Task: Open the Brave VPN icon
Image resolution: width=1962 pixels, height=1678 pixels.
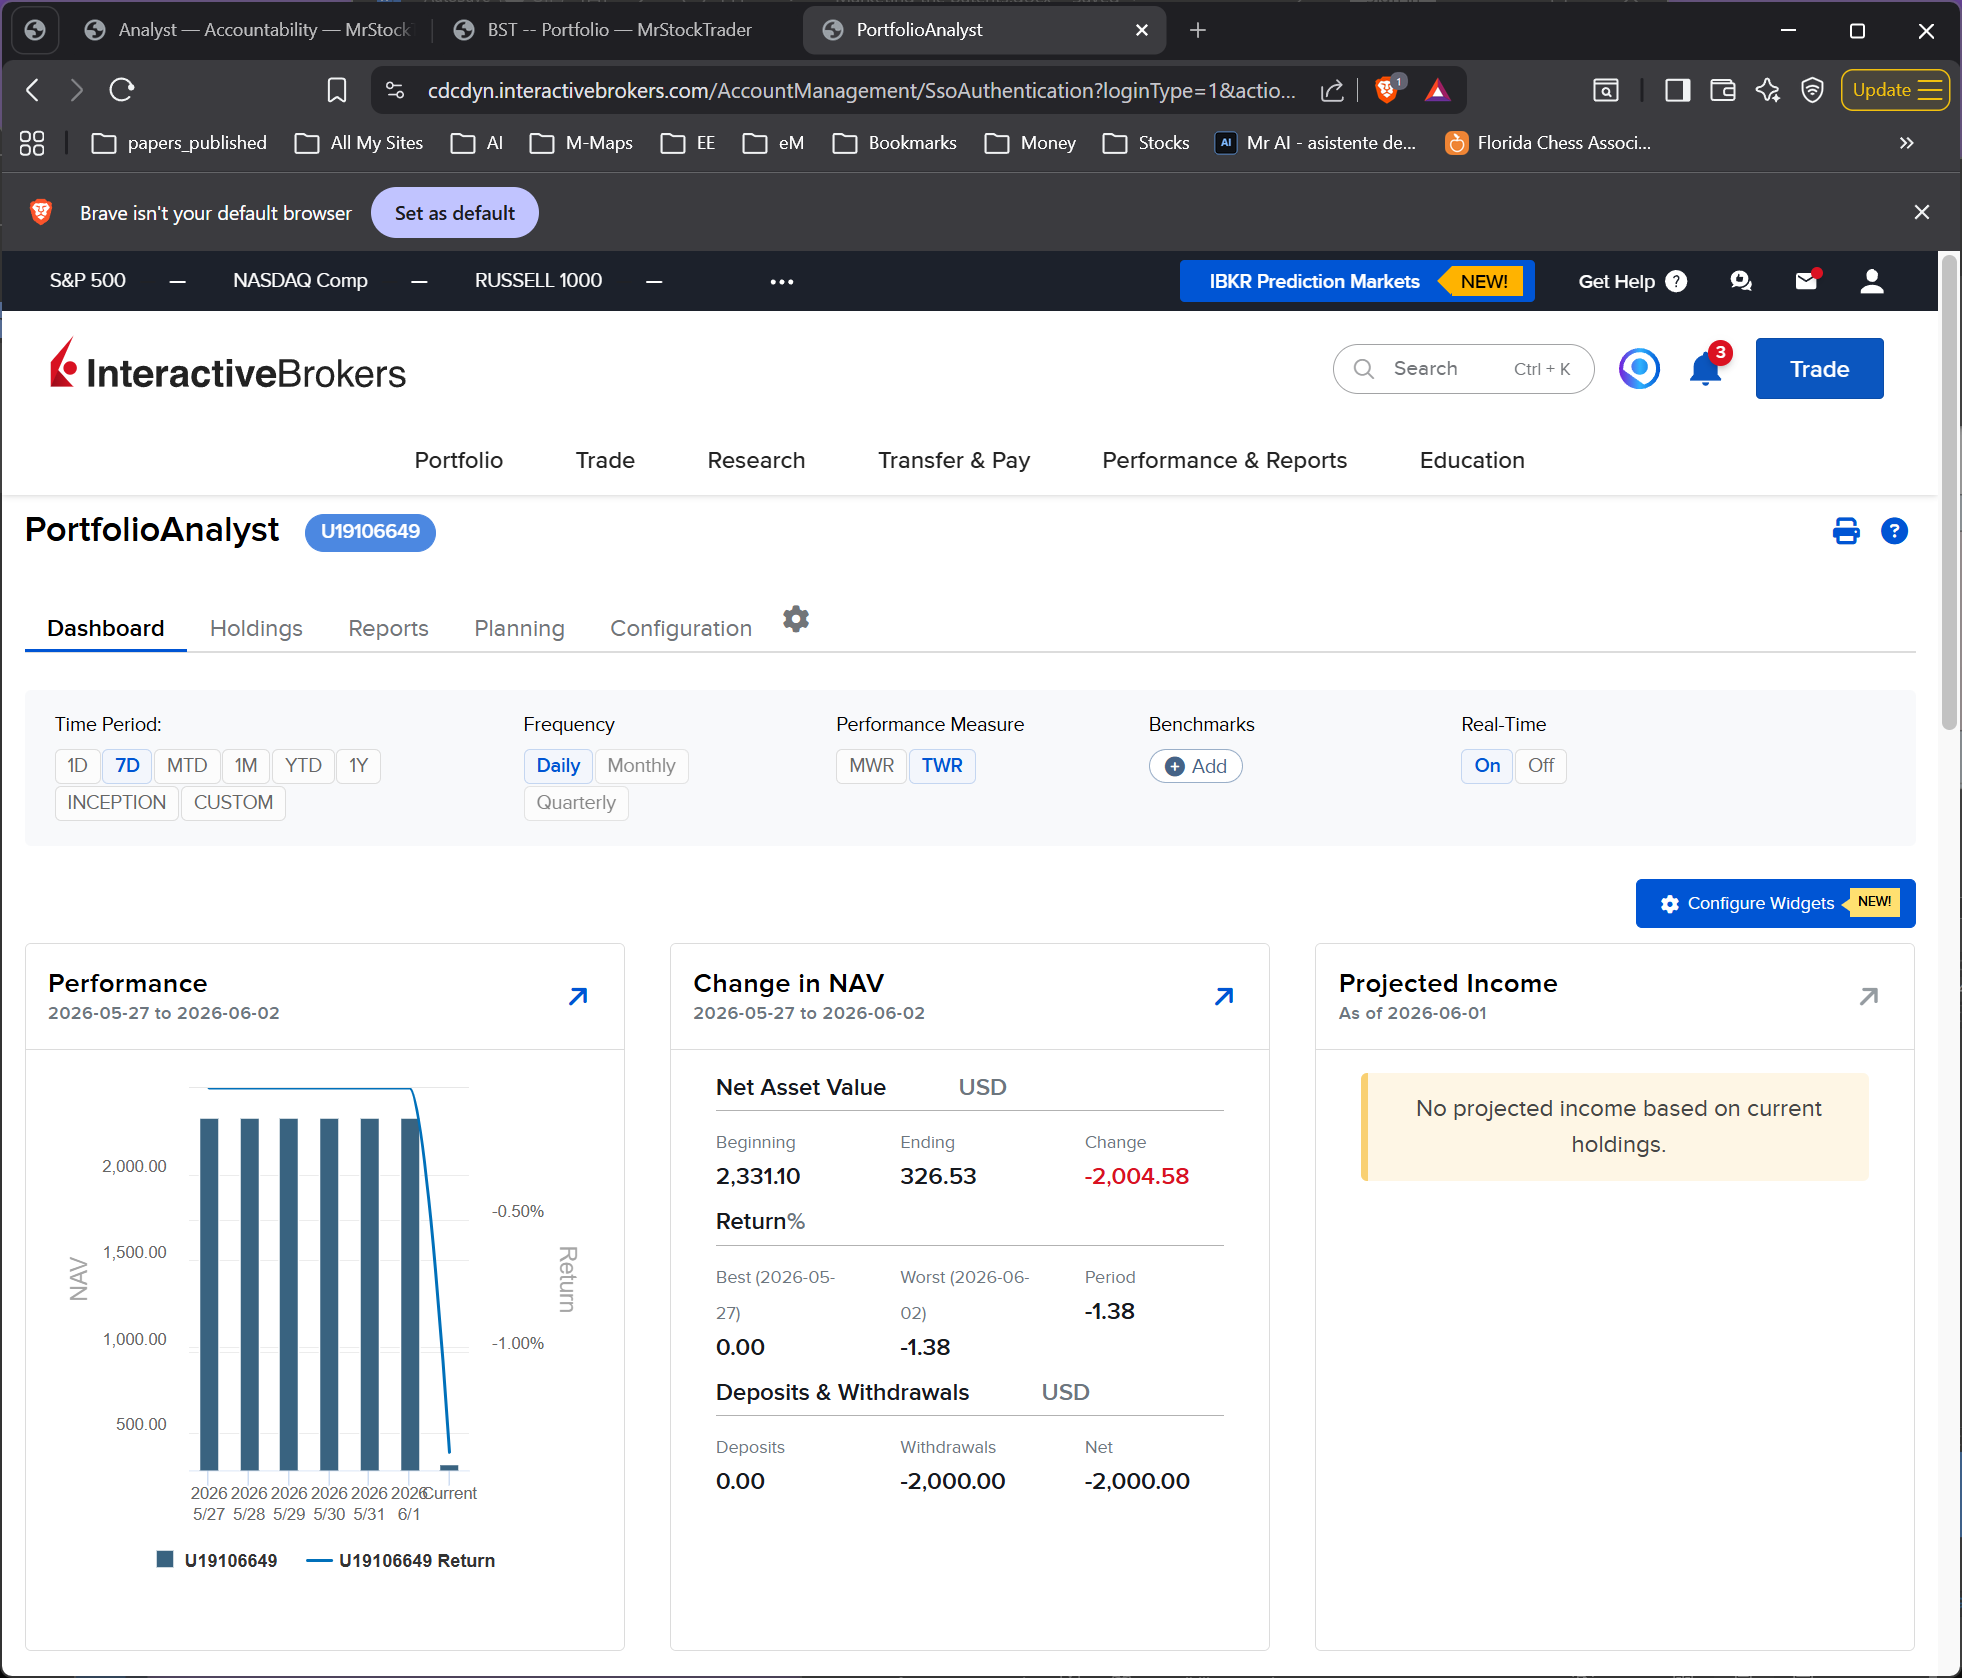Action: [x=1812, y=90]
